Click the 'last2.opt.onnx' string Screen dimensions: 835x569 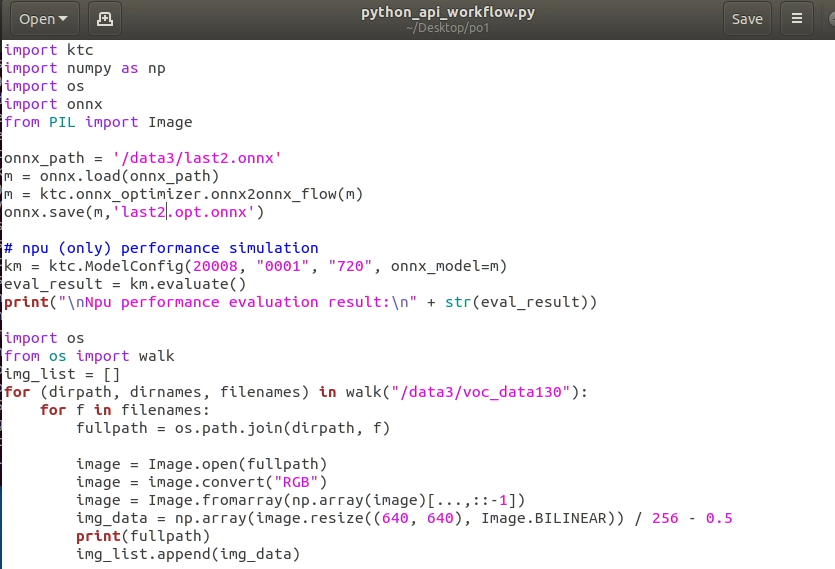(184, 213)
